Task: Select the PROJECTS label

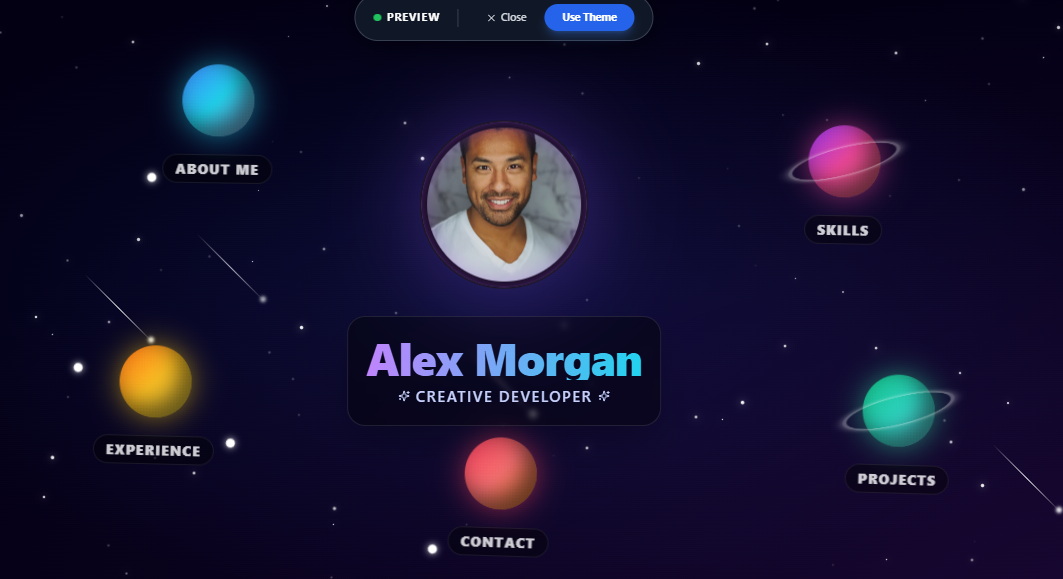Action: tap(896, 479)
